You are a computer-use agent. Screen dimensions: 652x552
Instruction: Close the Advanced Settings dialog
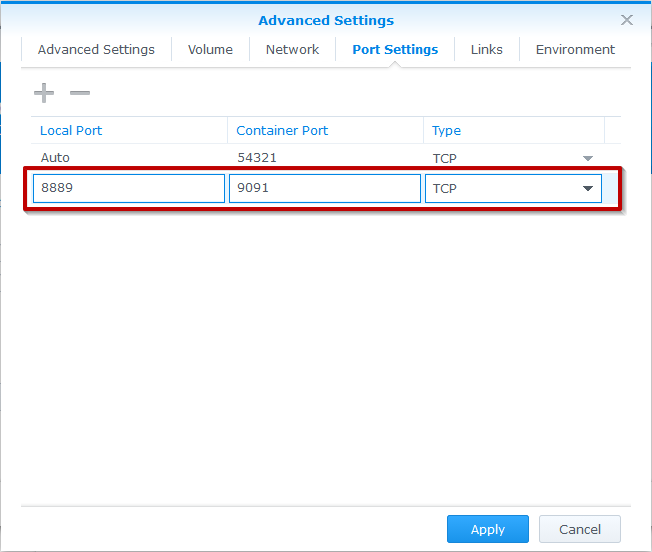click(x=627, y=20)
